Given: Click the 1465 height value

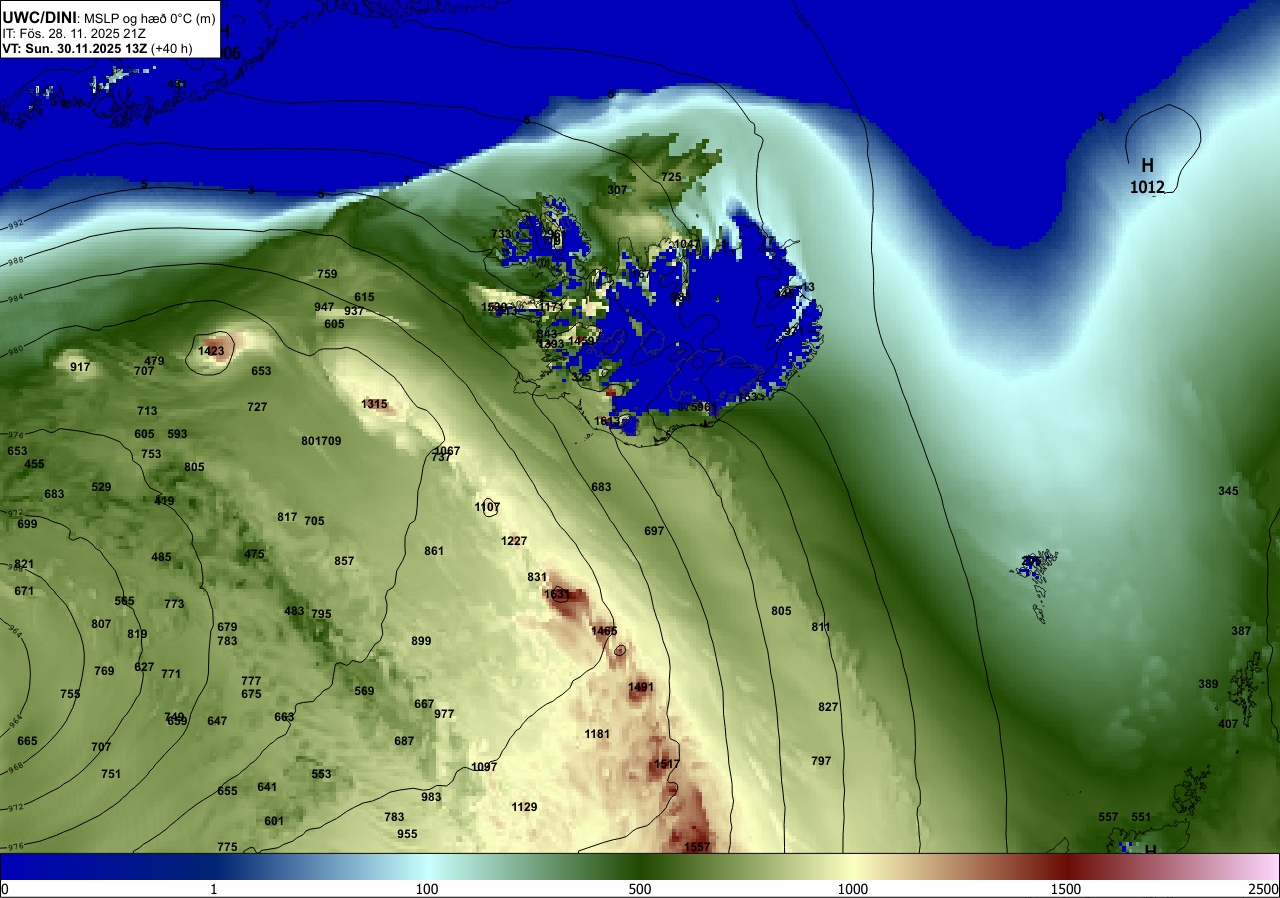Looking at the screenshot, I should [604, 631].
